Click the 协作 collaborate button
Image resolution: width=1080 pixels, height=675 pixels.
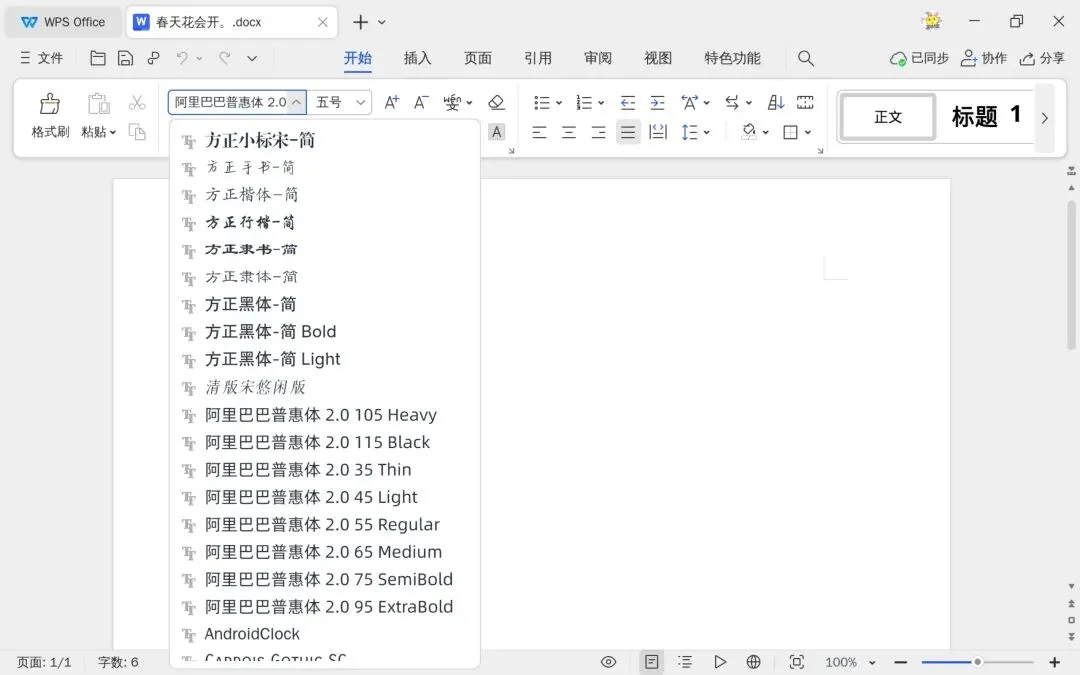[x=984, y=59]
